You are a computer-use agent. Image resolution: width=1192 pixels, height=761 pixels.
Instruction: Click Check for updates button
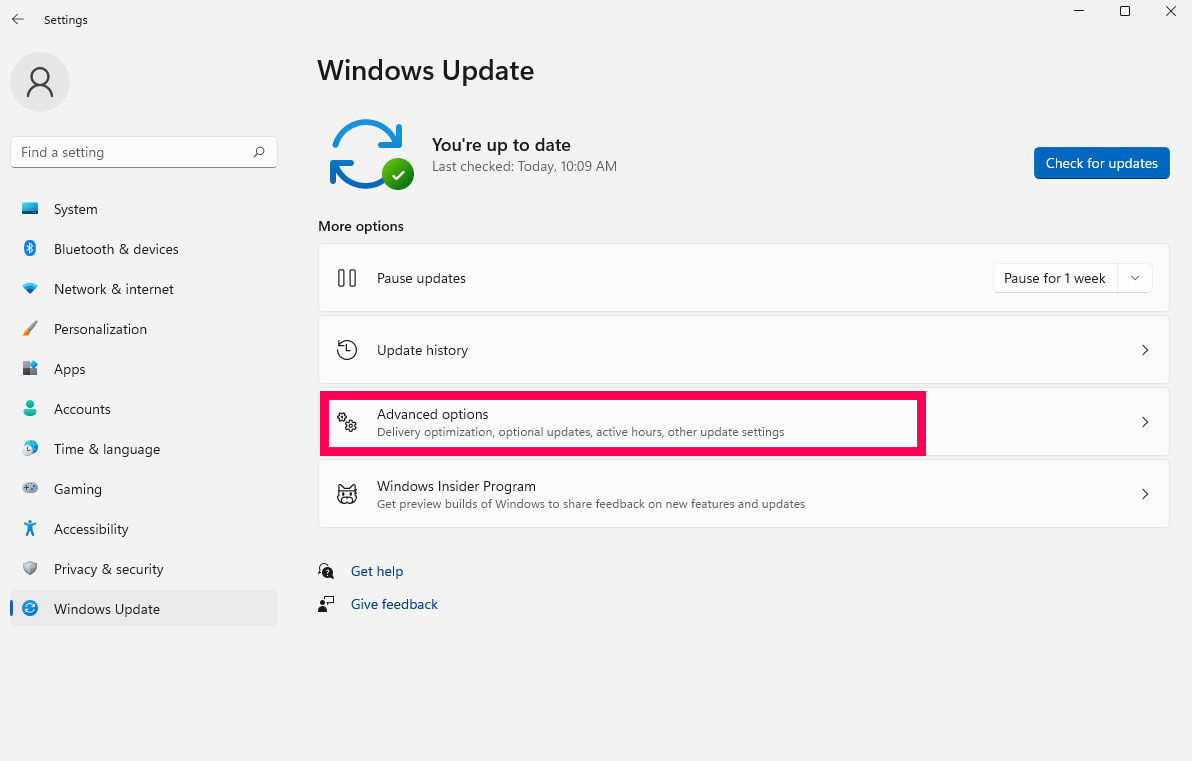(x=1102, y=163)
